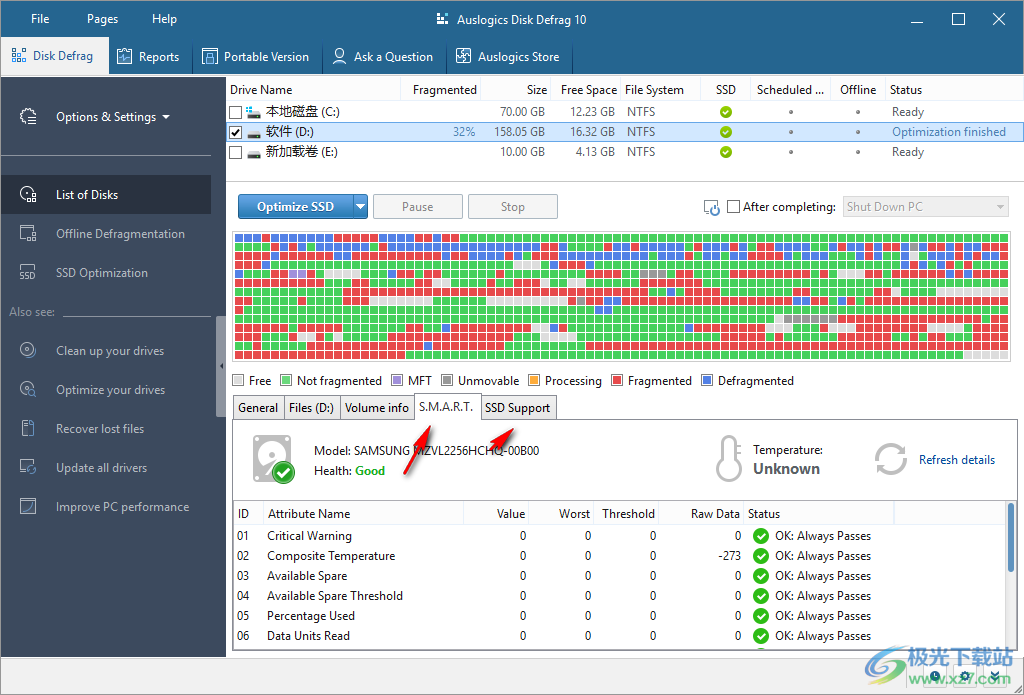Select the Percentage Used attribute row

pos(619,616)
